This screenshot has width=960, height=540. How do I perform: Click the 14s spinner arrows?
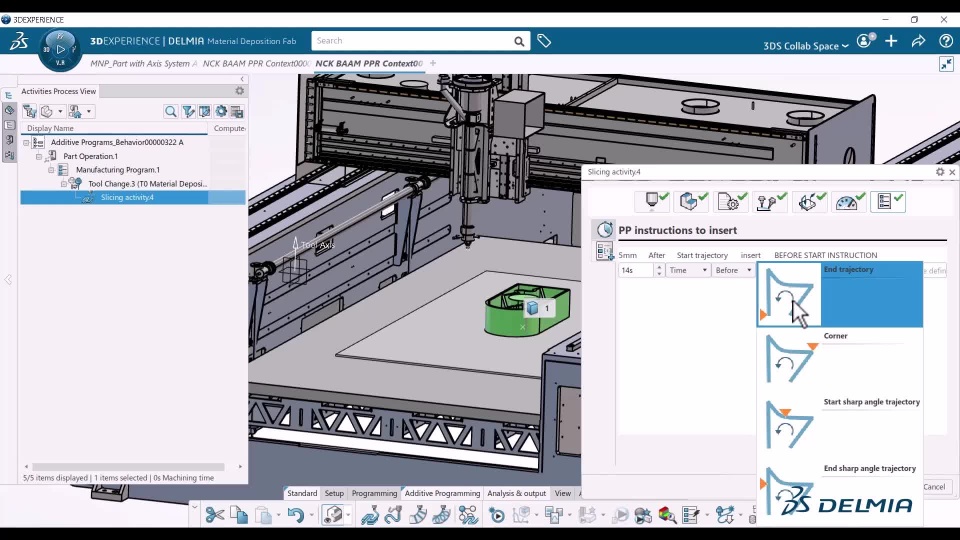point(659,270)
